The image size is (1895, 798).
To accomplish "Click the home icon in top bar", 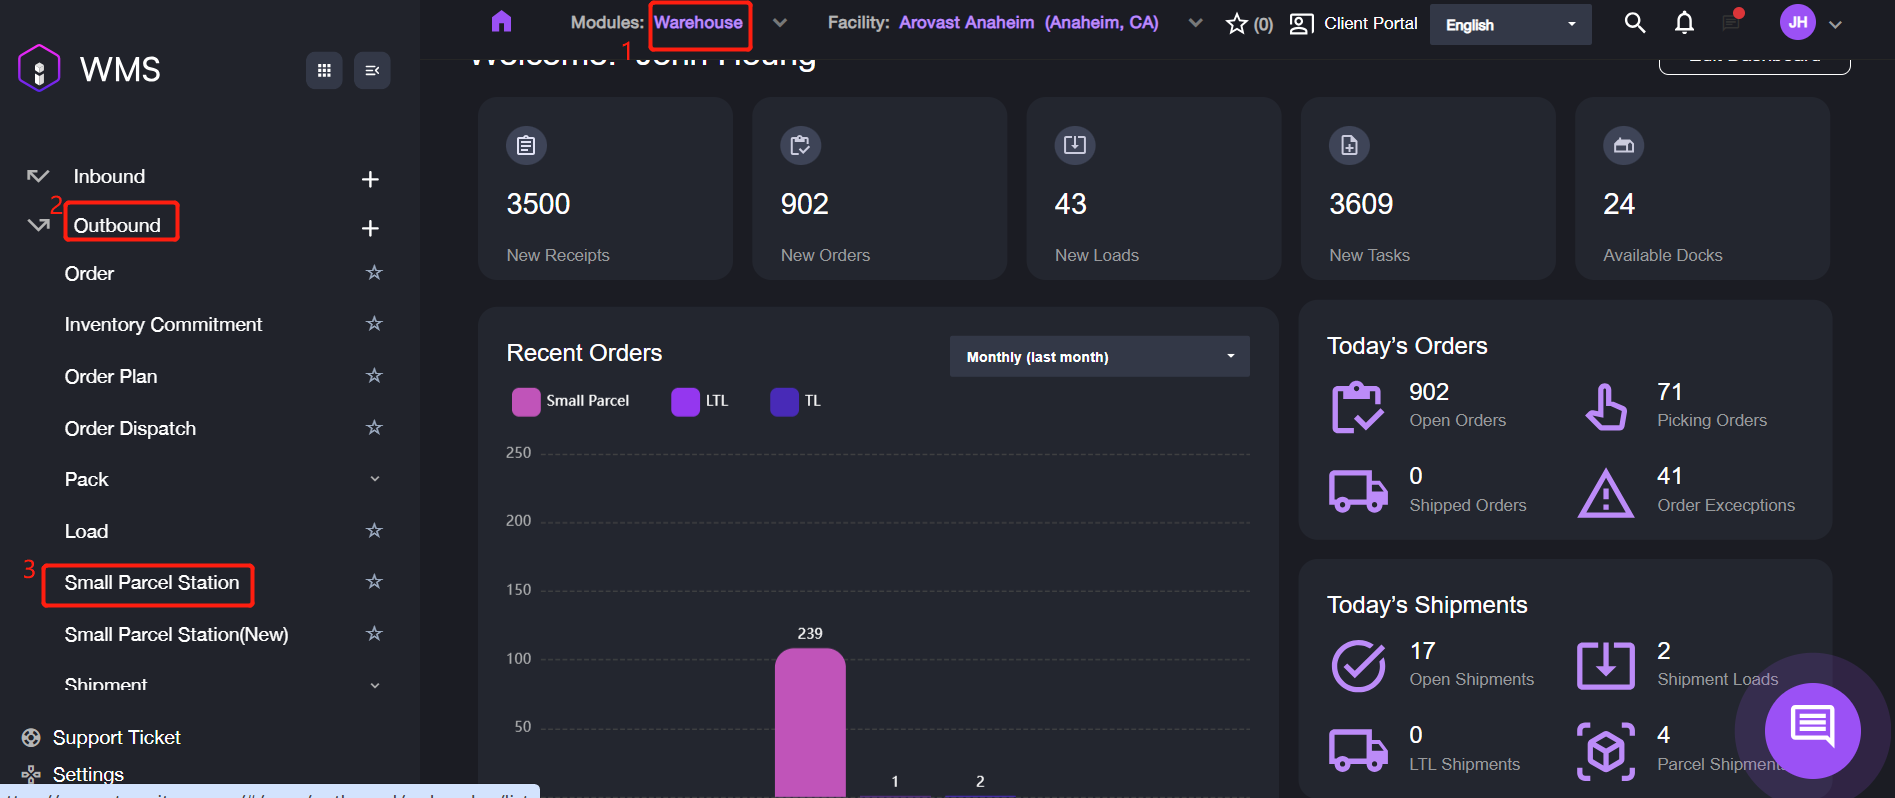I will [x=501, y=22].
